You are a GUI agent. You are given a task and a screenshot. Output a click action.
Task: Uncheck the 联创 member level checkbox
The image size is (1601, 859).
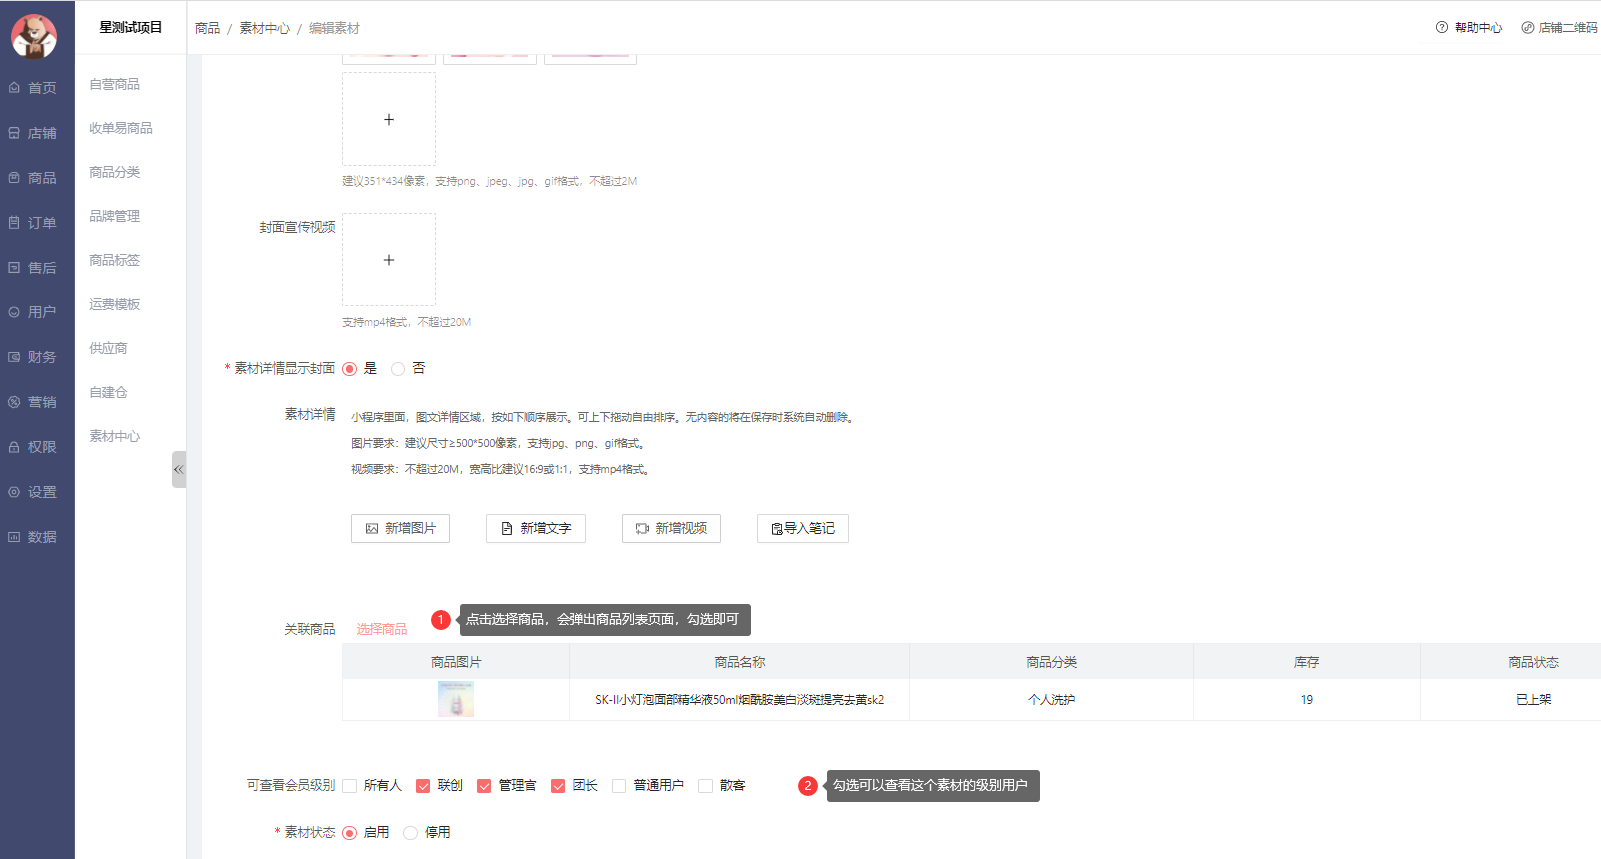(423, 786)
